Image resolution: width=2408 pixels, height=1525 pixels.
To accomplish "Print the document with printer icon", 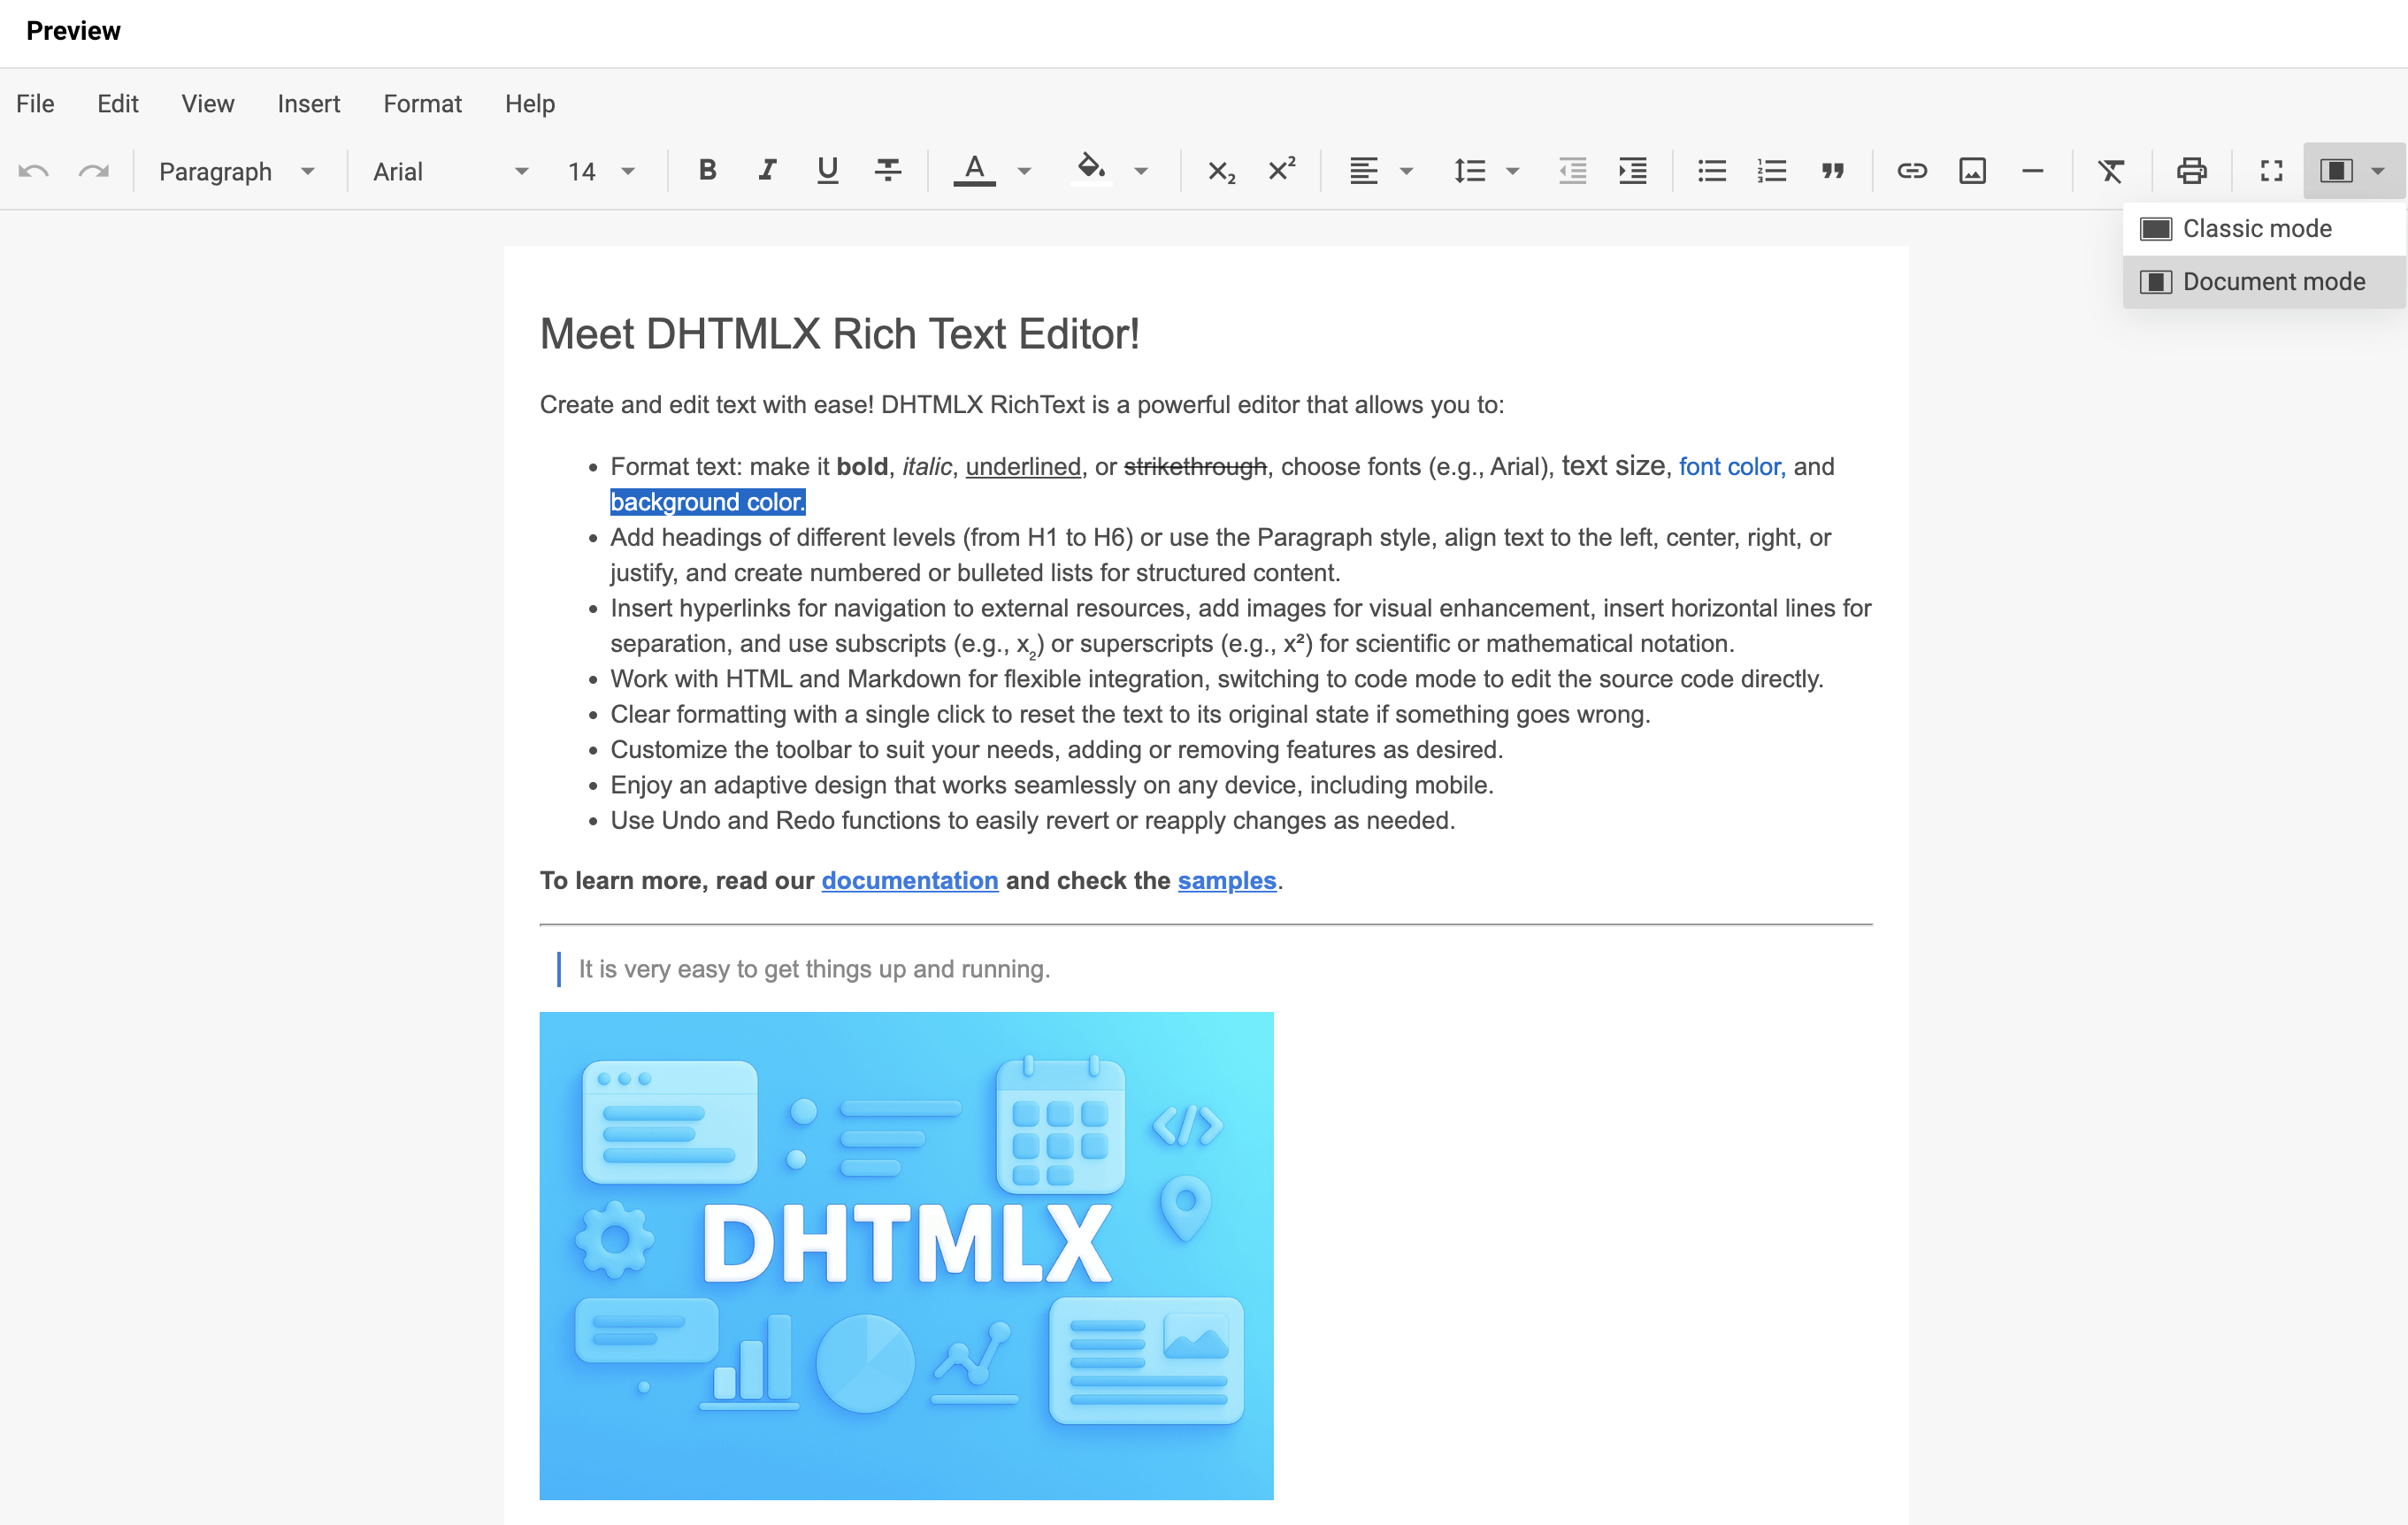I will click(x=2191, y=171).
